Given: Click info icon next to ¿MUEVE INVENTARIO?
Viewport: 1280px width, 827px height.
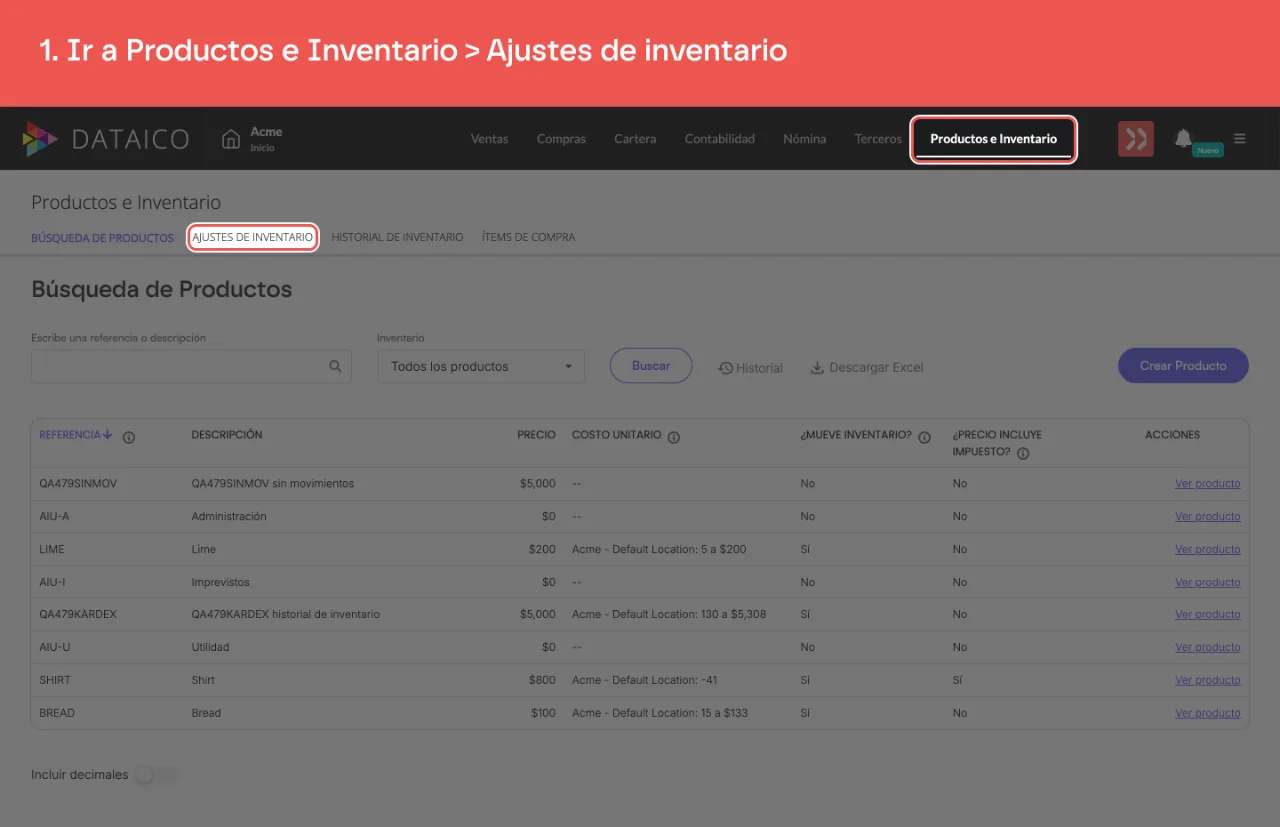Looking at the screenshot, I should 924,437.
